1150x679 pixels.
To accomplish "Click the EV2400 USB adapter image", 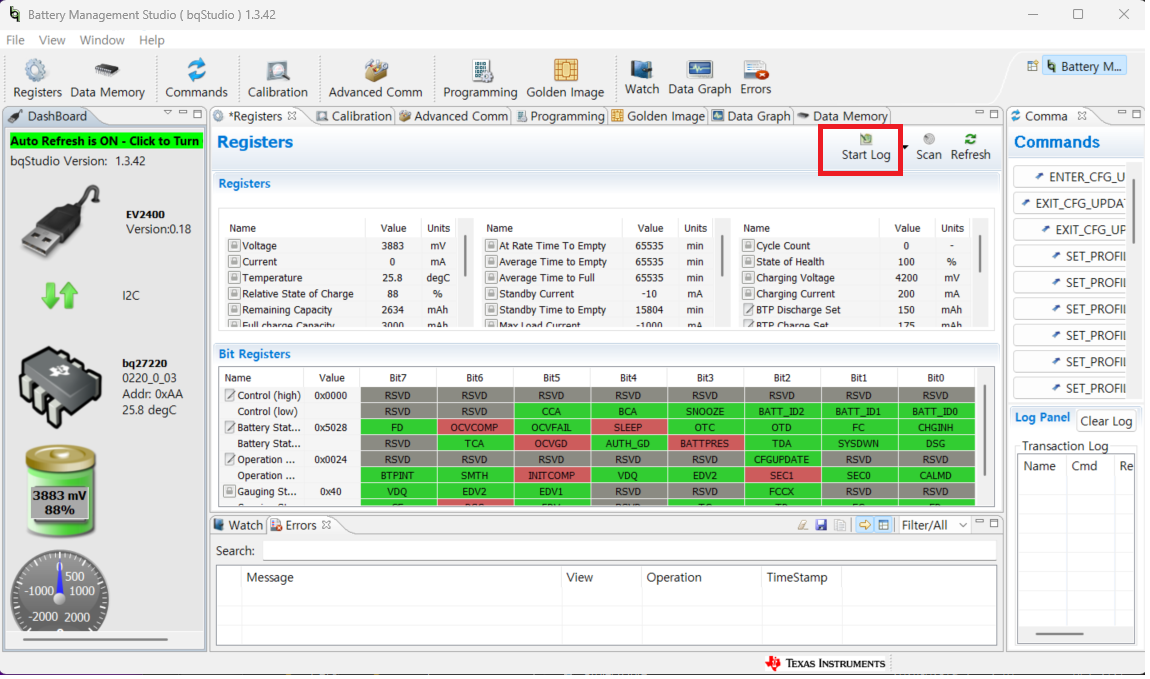I will [61, 220].
